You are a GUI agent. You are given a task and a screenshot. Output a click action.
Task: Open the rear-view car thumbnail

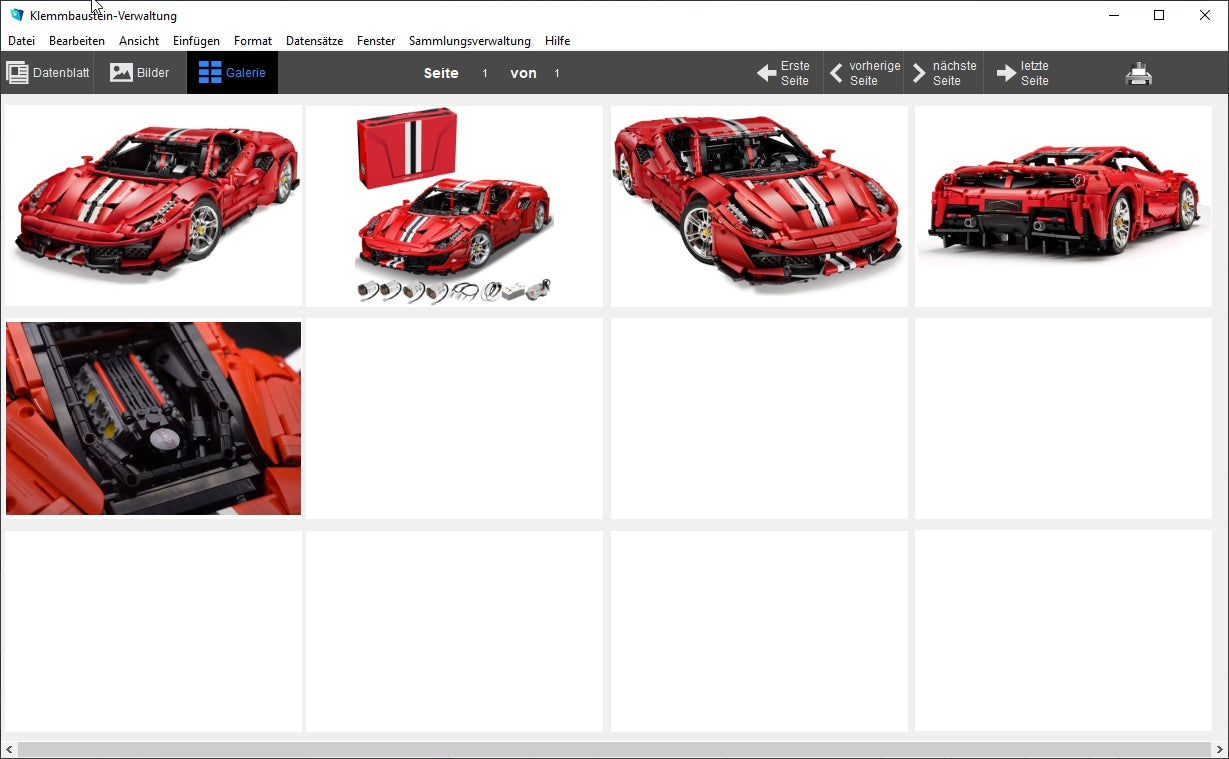point(1063,205)
